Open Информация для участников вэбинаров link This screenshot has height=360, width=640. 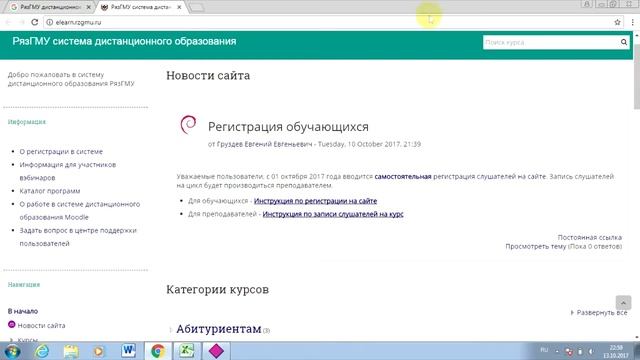(68, 171)
